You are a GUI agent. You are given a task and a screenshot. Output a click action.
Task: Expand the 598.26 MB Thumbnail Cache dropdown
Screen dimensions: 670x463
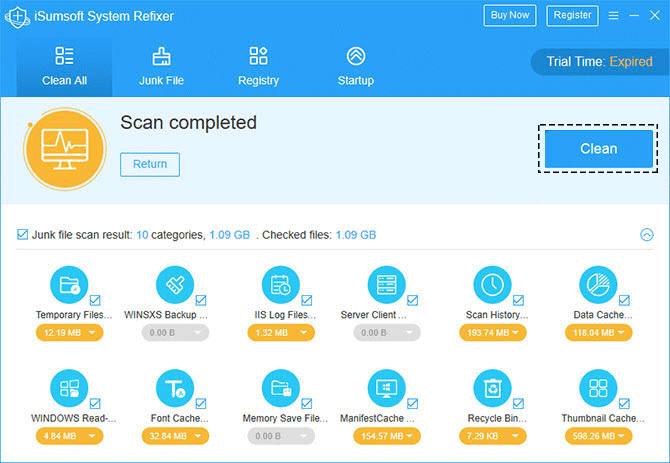point(598,436)
